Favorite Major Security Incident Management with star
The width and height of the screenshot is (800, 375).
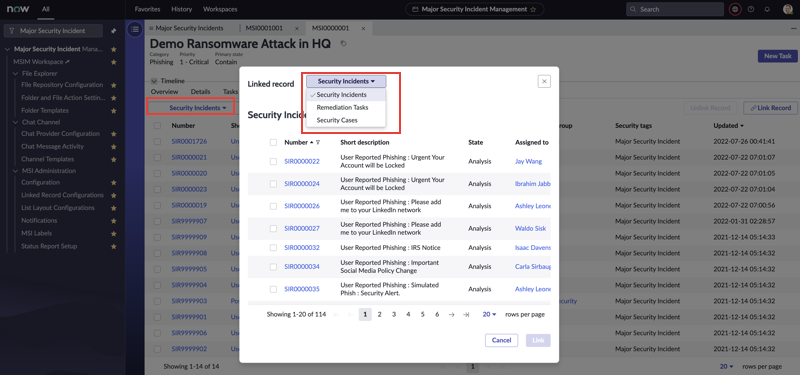533,9
